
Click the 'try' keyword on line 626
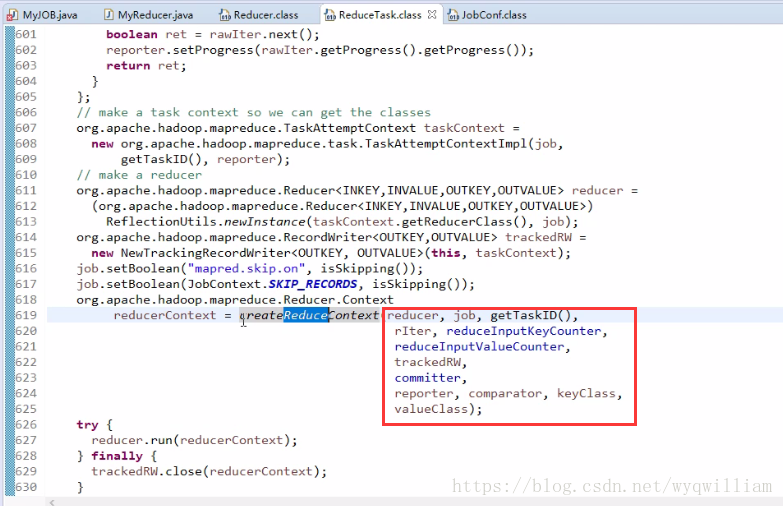87,425
